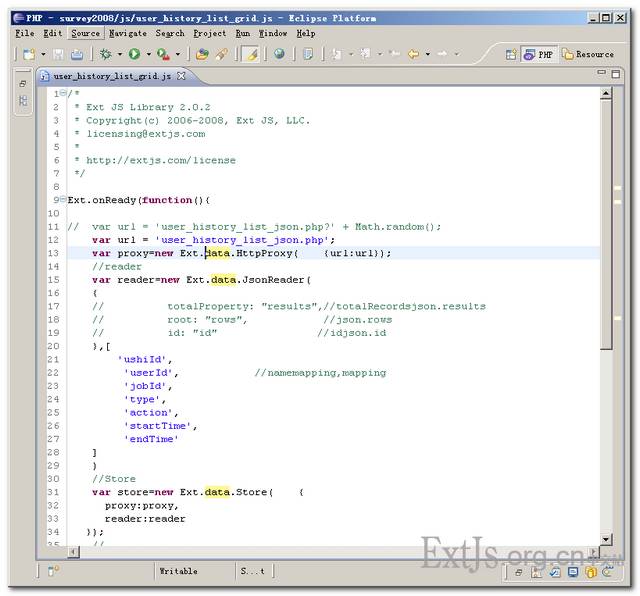
Task: Click the horizontal scrollbar left arrow
Action: [x=73, y=552]
